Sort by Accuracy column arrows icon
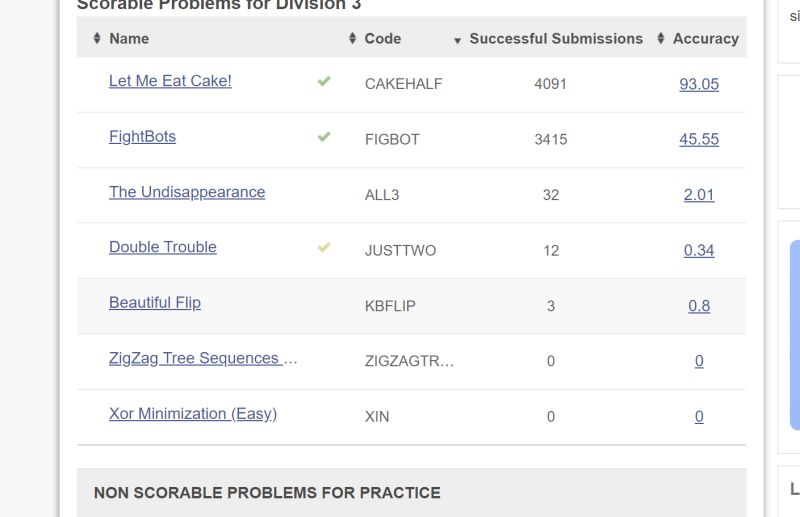Image resolution: width=800 pixels, height=517 pixels. [661, 38]
